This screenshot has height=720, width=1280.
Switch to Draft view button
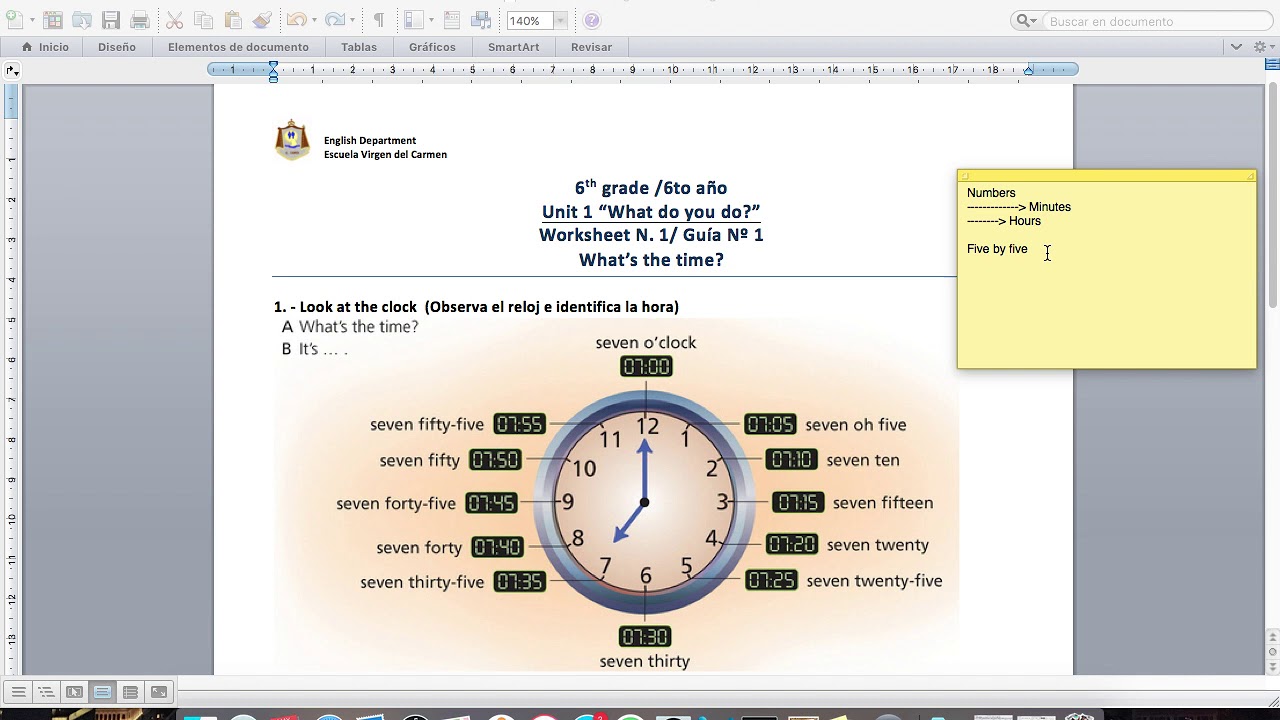click(18, 692)
